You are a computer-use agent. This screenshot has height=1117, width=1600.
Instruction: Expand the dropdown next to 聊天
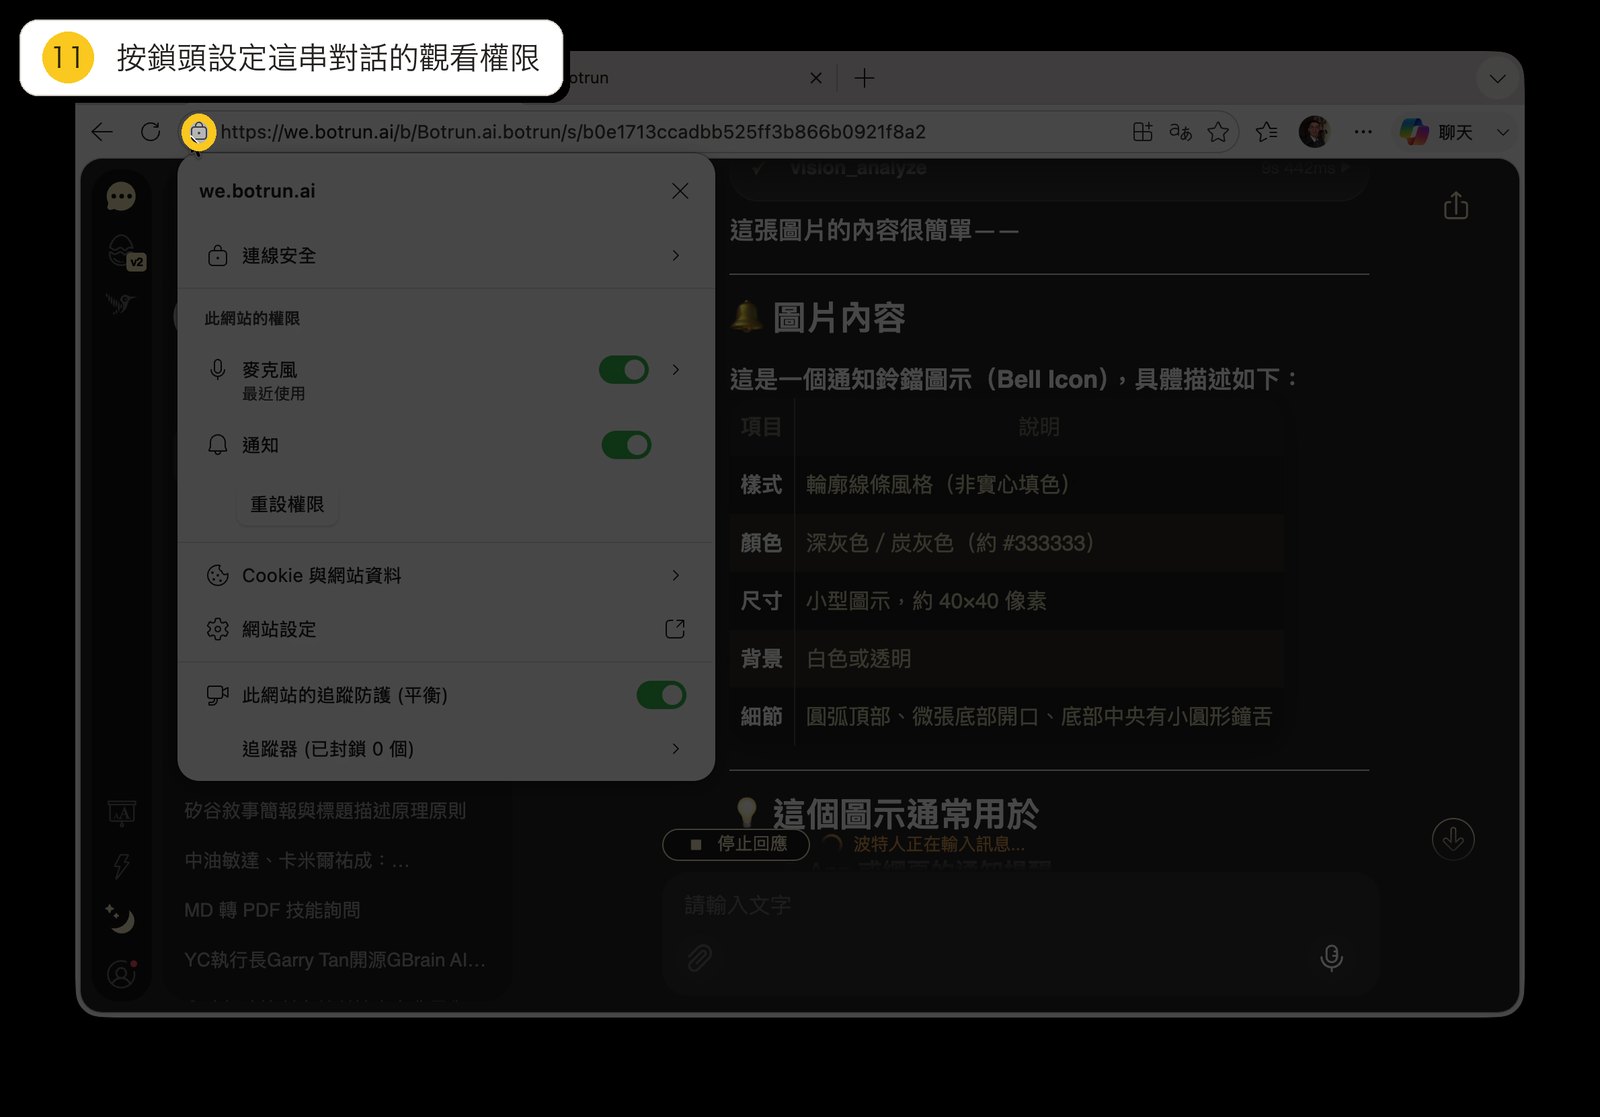tap(1502, 132)
